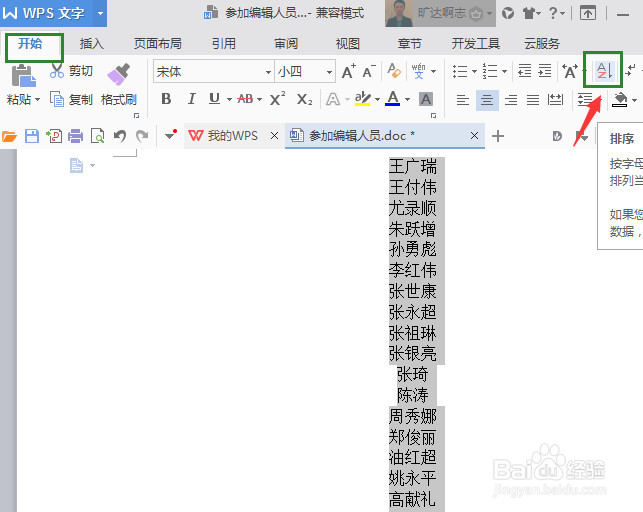Redo the last action
643x512 pixels.
click(142, 136)
